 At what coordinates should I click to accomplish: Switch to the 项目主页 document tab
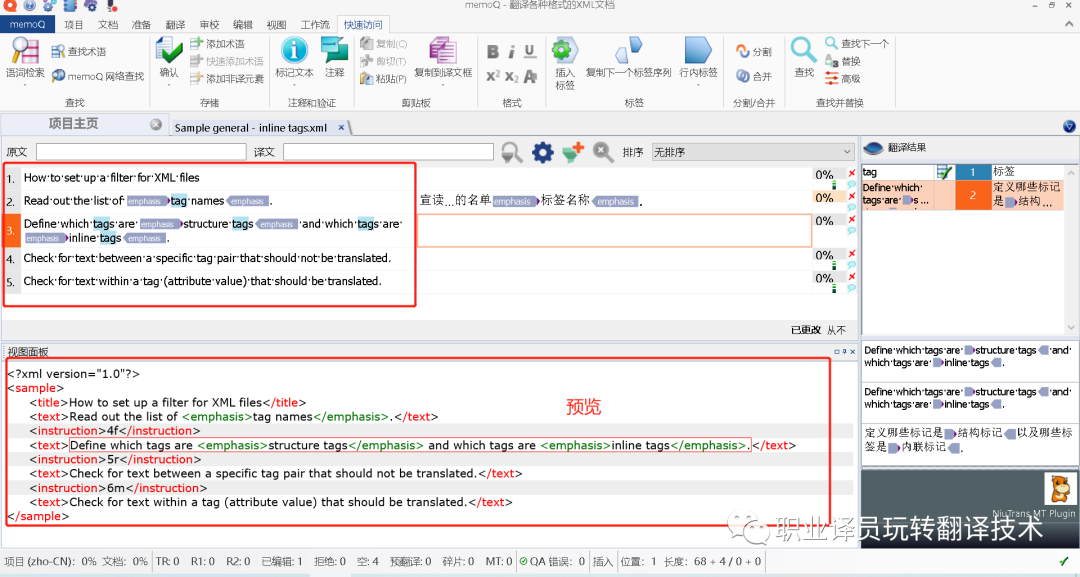(x=74, y=124)
